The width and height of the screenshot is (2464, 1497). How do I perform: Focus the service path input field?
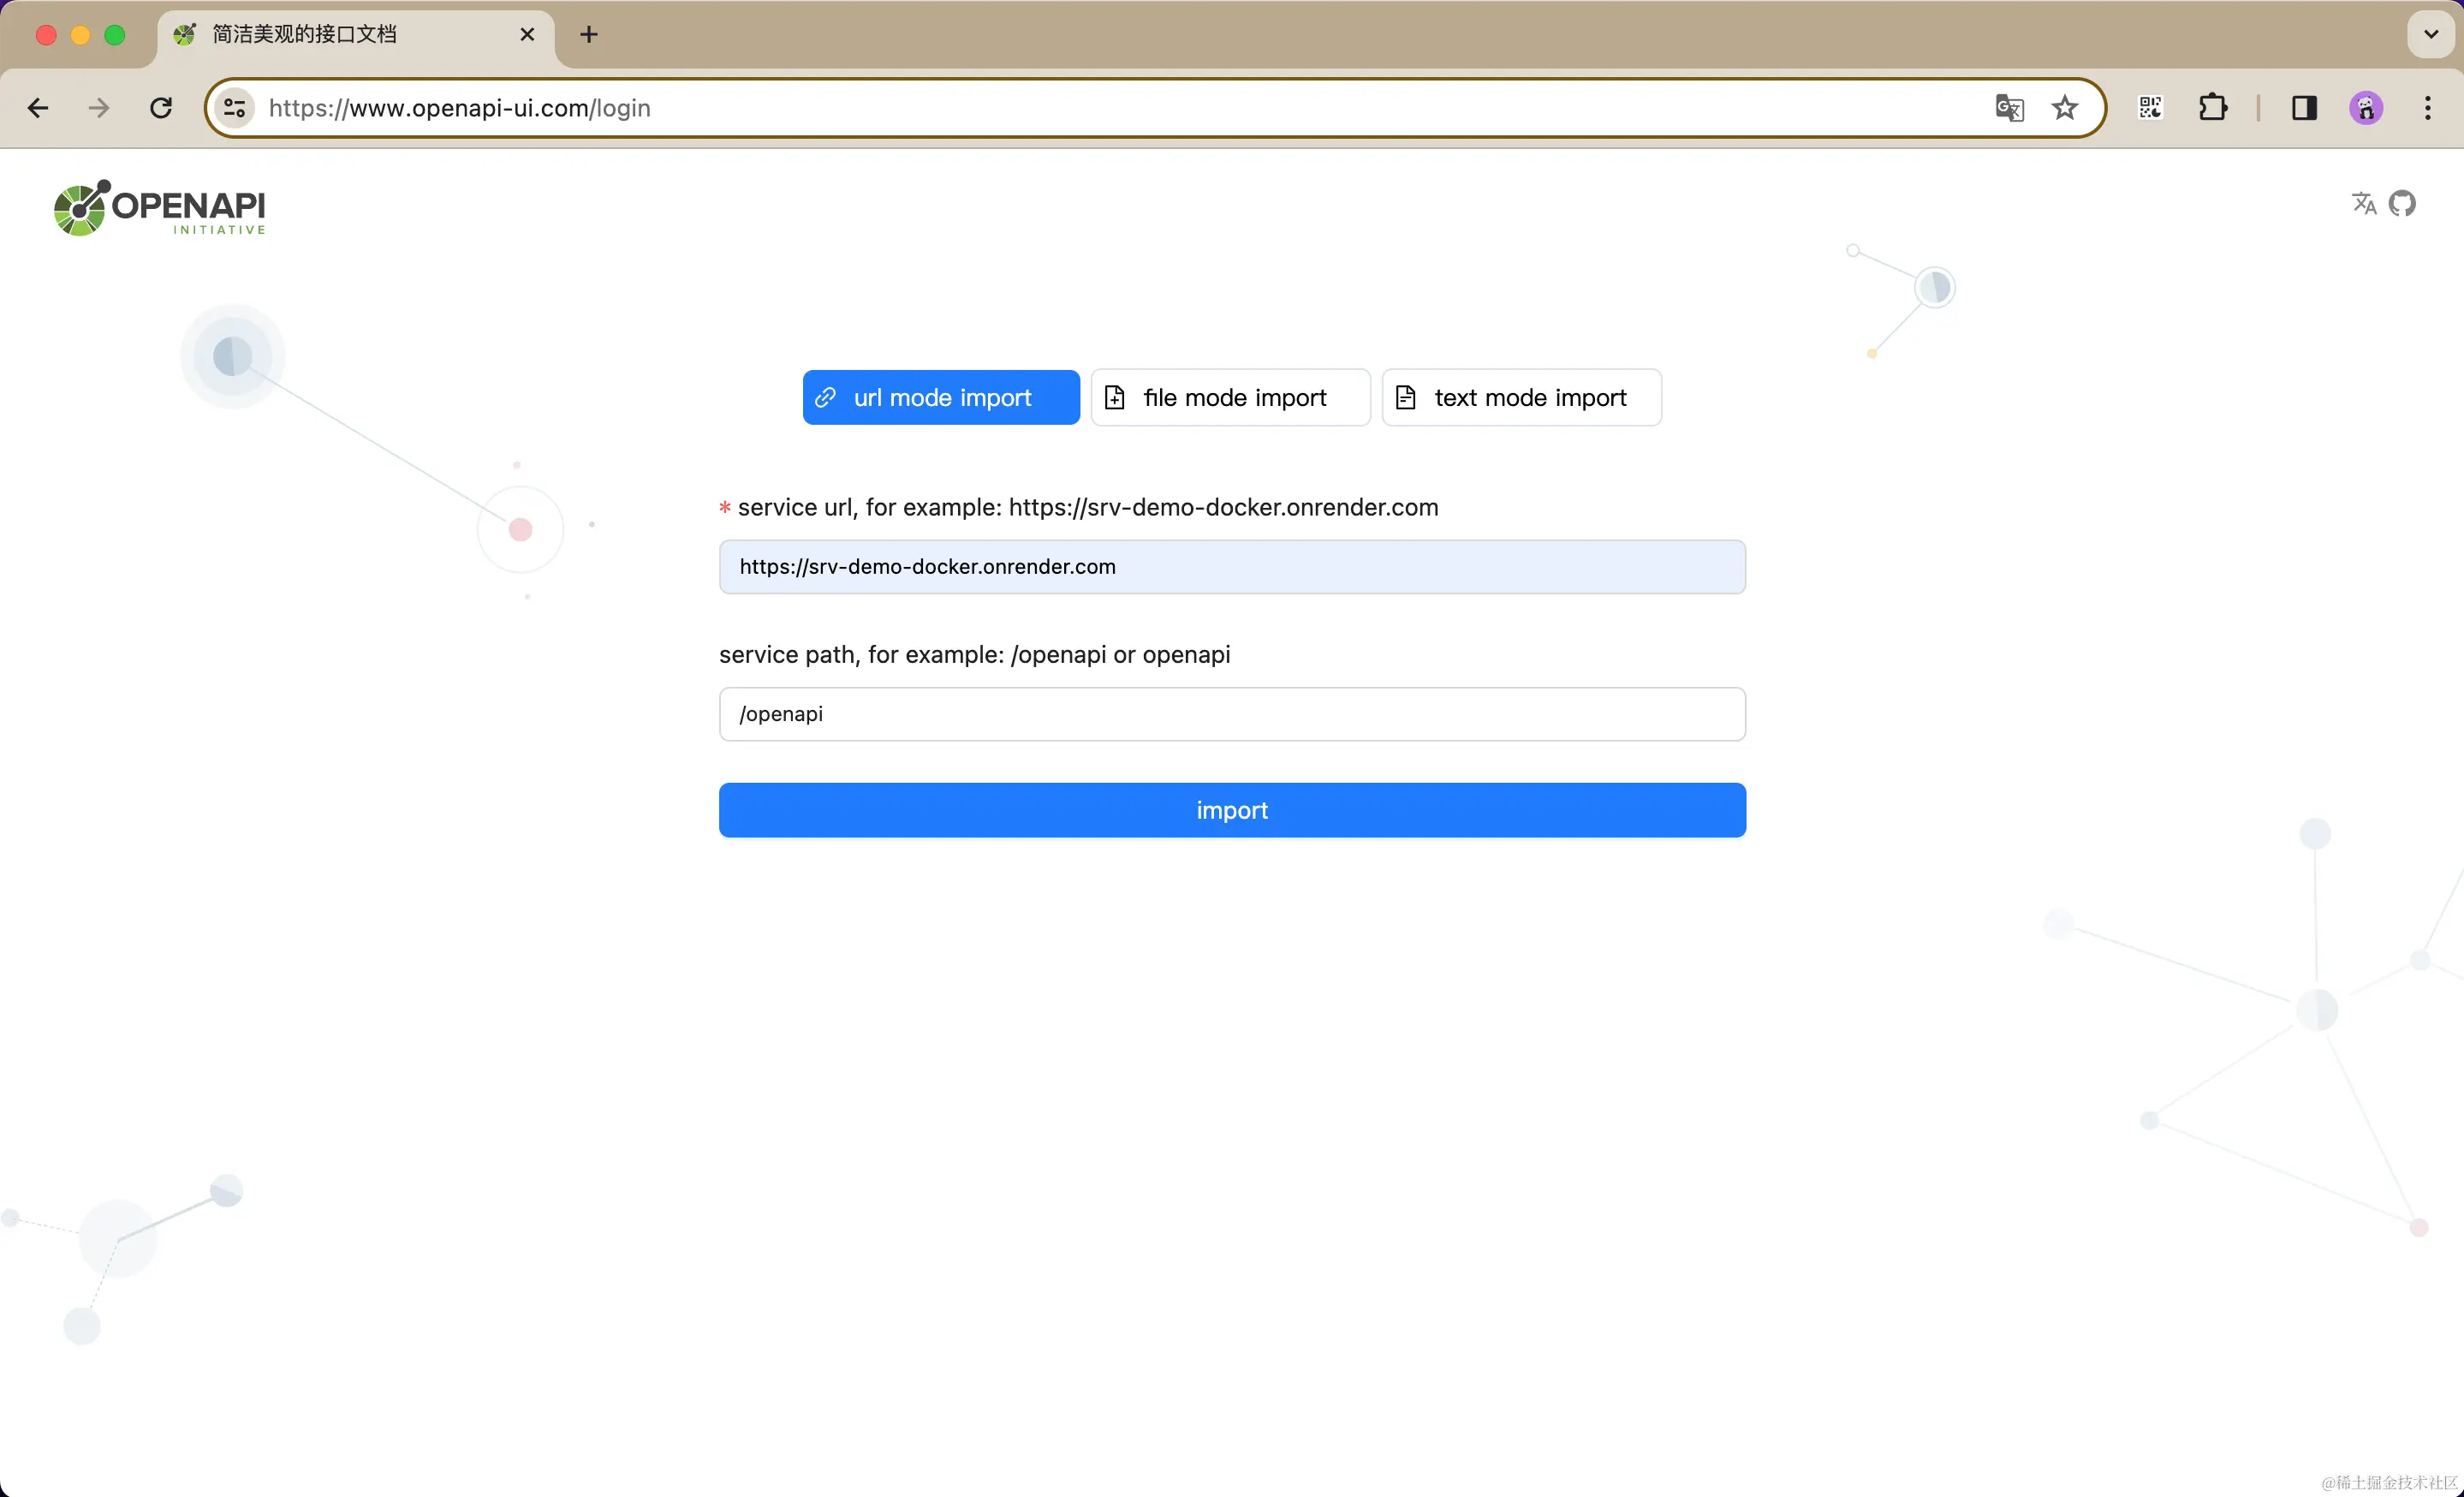(x=1231, y=714)
